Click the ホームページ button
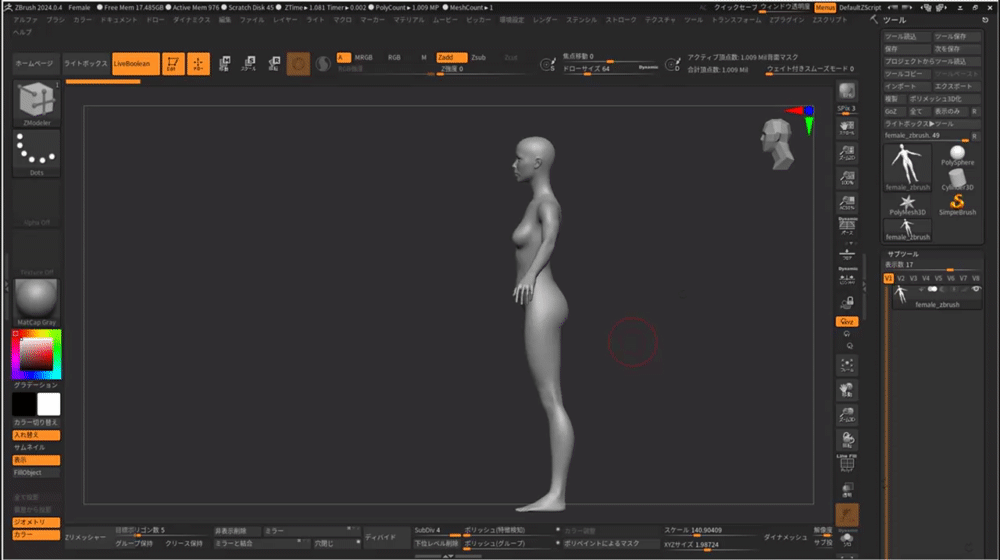The width and height of the screenshot is (1000, 560). click(35, 64)
